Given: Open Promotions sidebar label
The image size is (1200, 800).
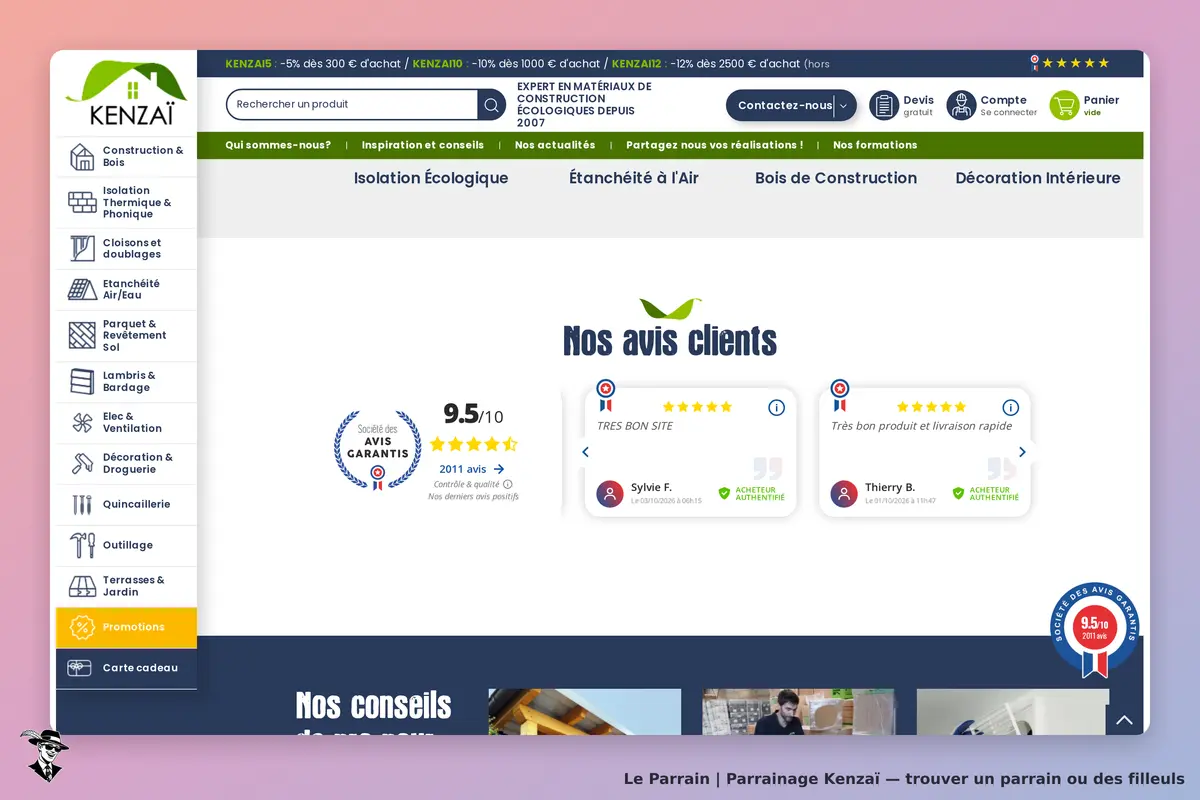Looking at the screenshot, I should [x=133, y=627].
